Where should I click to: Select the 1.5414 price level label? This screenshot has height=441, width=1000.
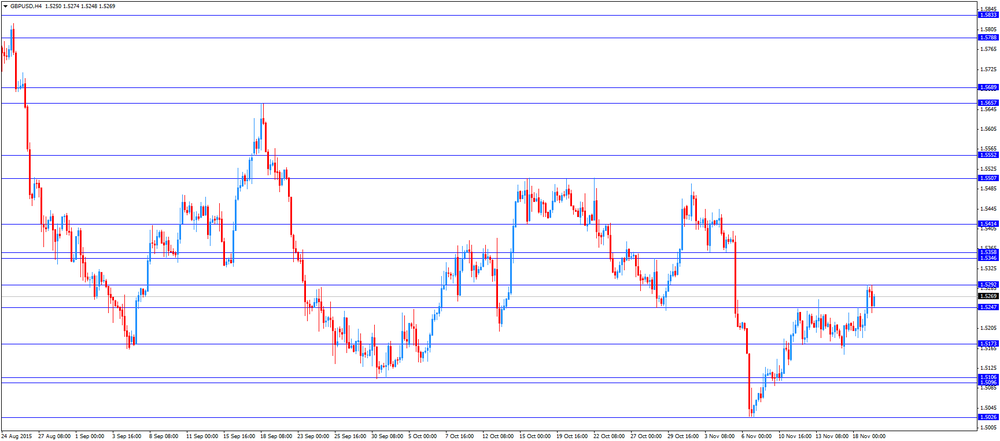(987, 224)
